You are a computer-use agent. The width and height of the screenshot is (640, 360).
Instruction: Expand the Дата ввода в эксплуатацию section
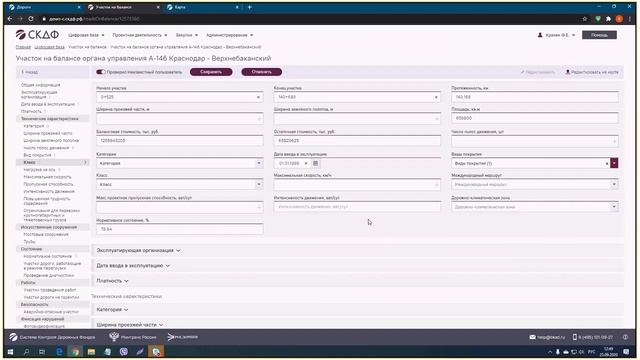pyautogui.click(x=133, y=266)
